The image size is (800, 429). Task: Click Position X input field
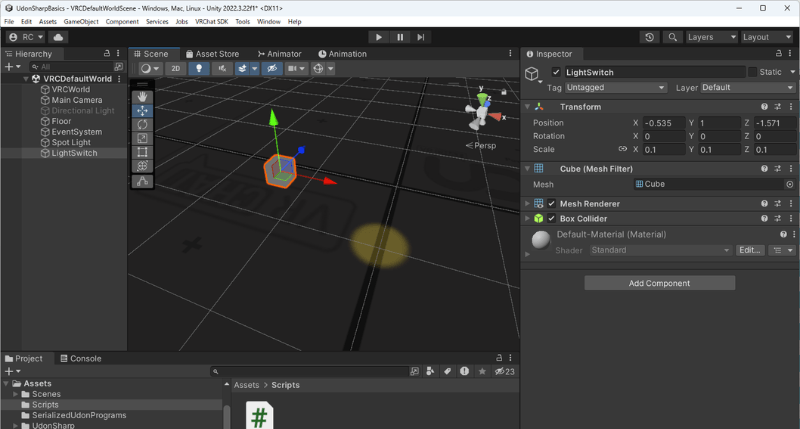click(663, 123)
